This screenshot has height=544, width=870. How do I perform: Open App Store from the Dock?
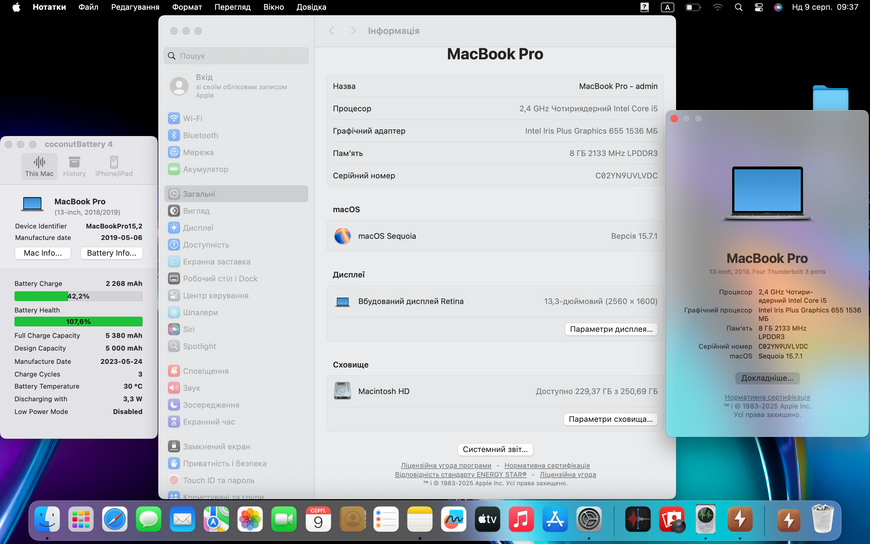555,520
